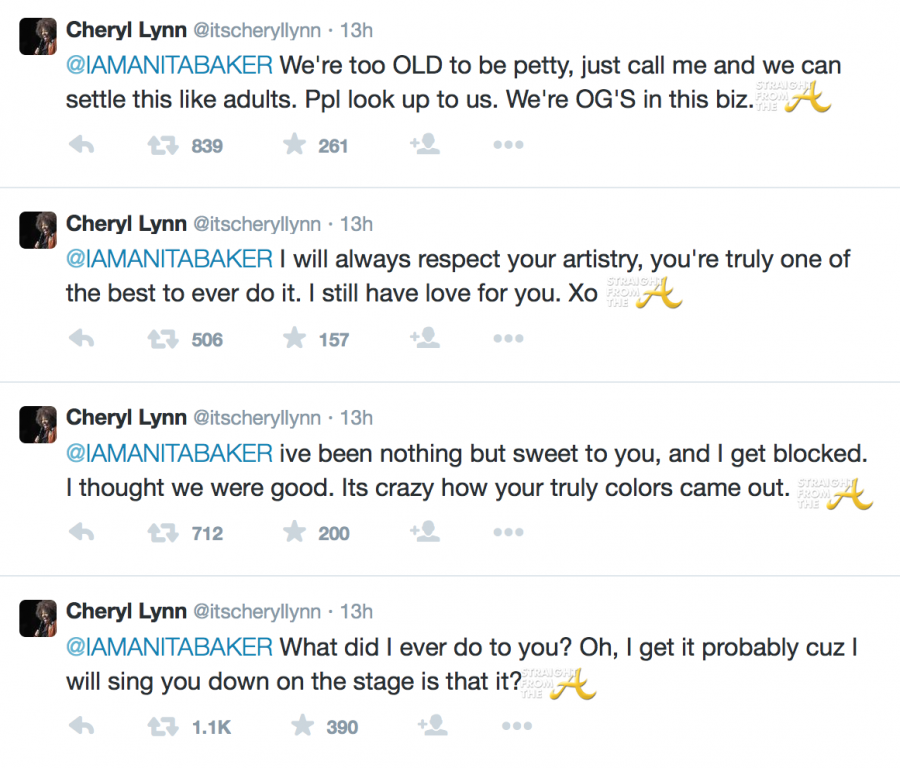The image size is (900, 768).
Task: Retweet the tweet with 839 retweets
Action: tap(161, 145)
